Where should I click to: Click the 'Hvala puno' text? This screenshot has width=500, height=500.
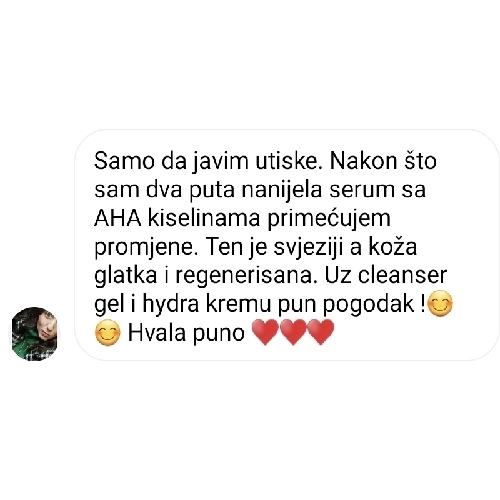coord(187,333)
